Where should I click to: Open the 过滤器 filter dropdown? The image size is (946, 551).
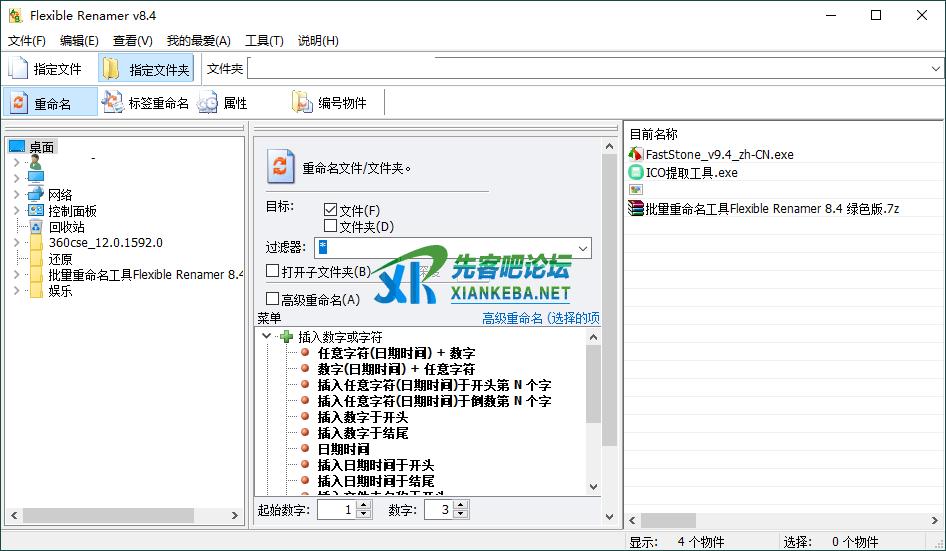[x=584, y=248]
